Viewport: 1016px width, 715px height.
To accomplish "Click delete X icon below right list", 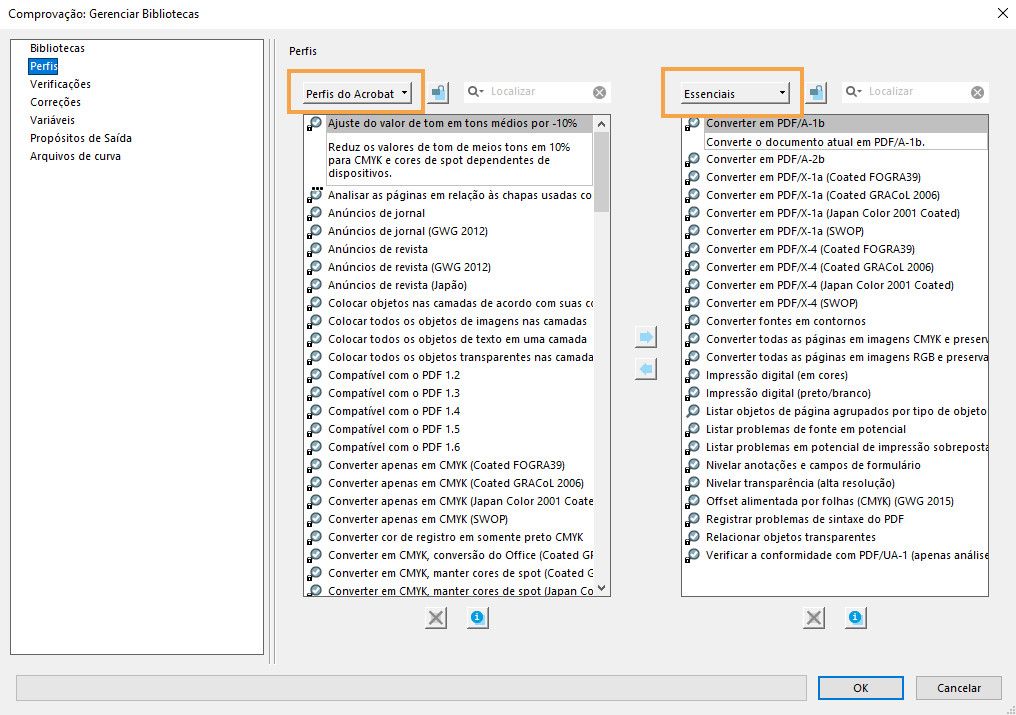I will click(814, 618).
